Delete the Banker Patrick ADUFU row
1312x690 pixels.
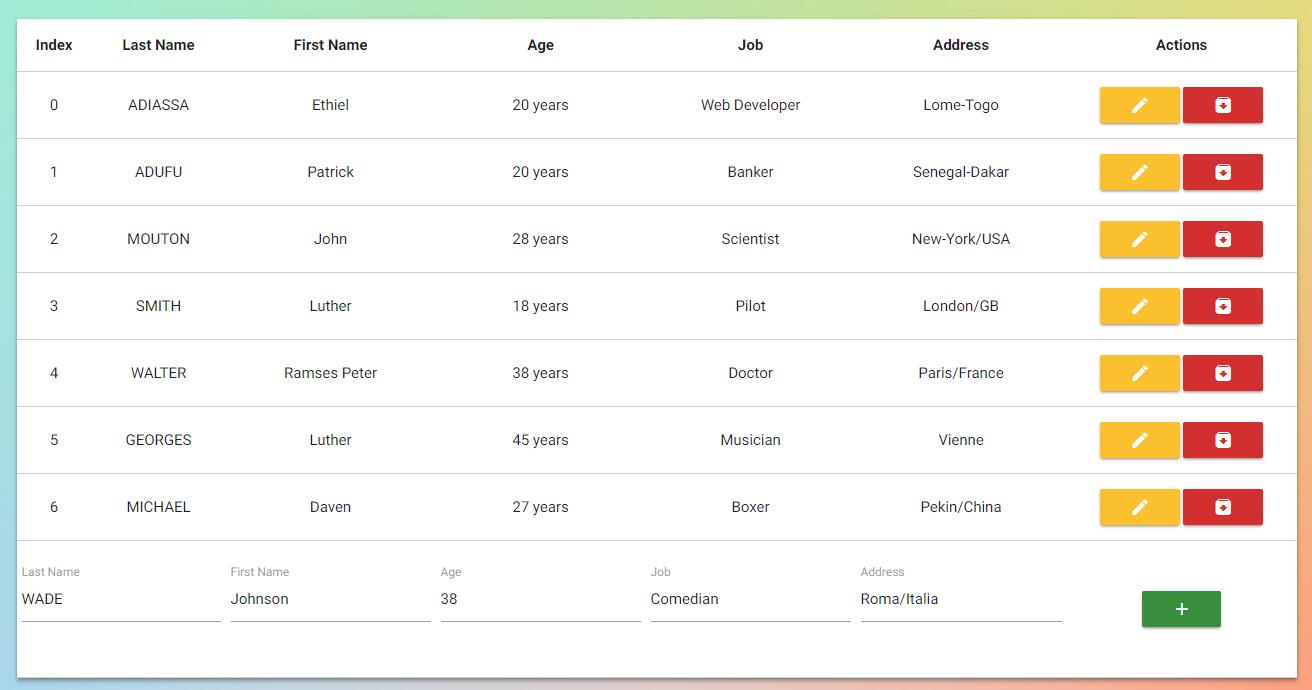[1223, 172]
